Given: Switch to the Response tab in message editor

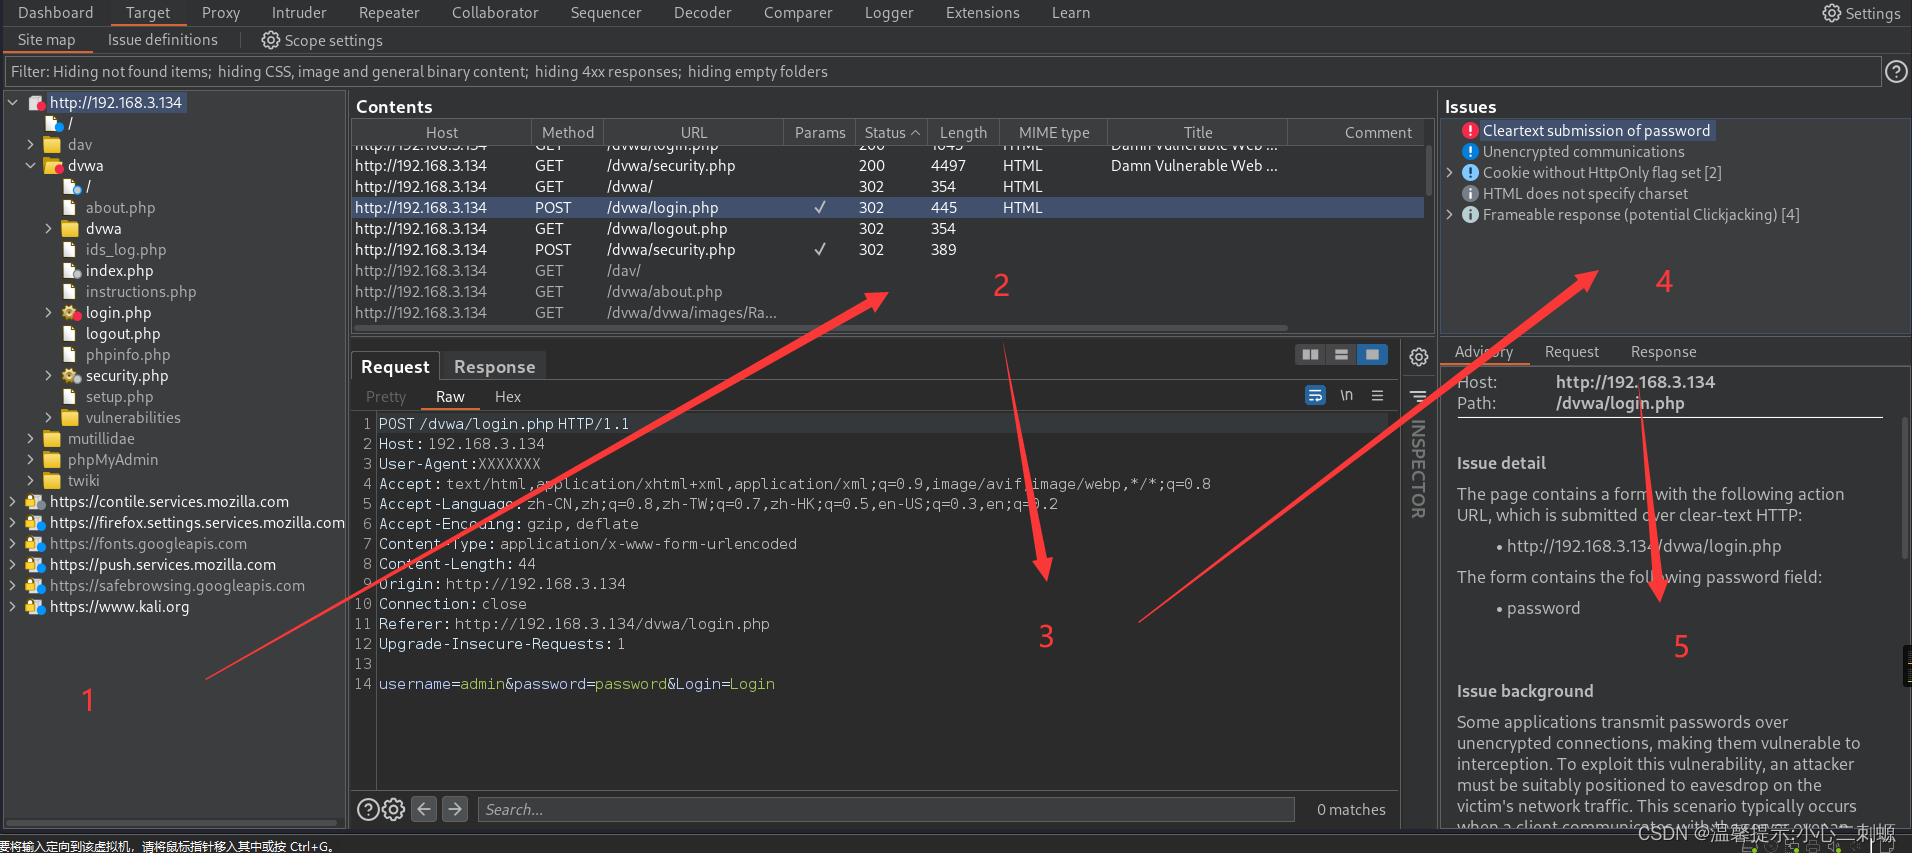Looking at the screenshot, I should pyautogui.click(x=494, y=367).
